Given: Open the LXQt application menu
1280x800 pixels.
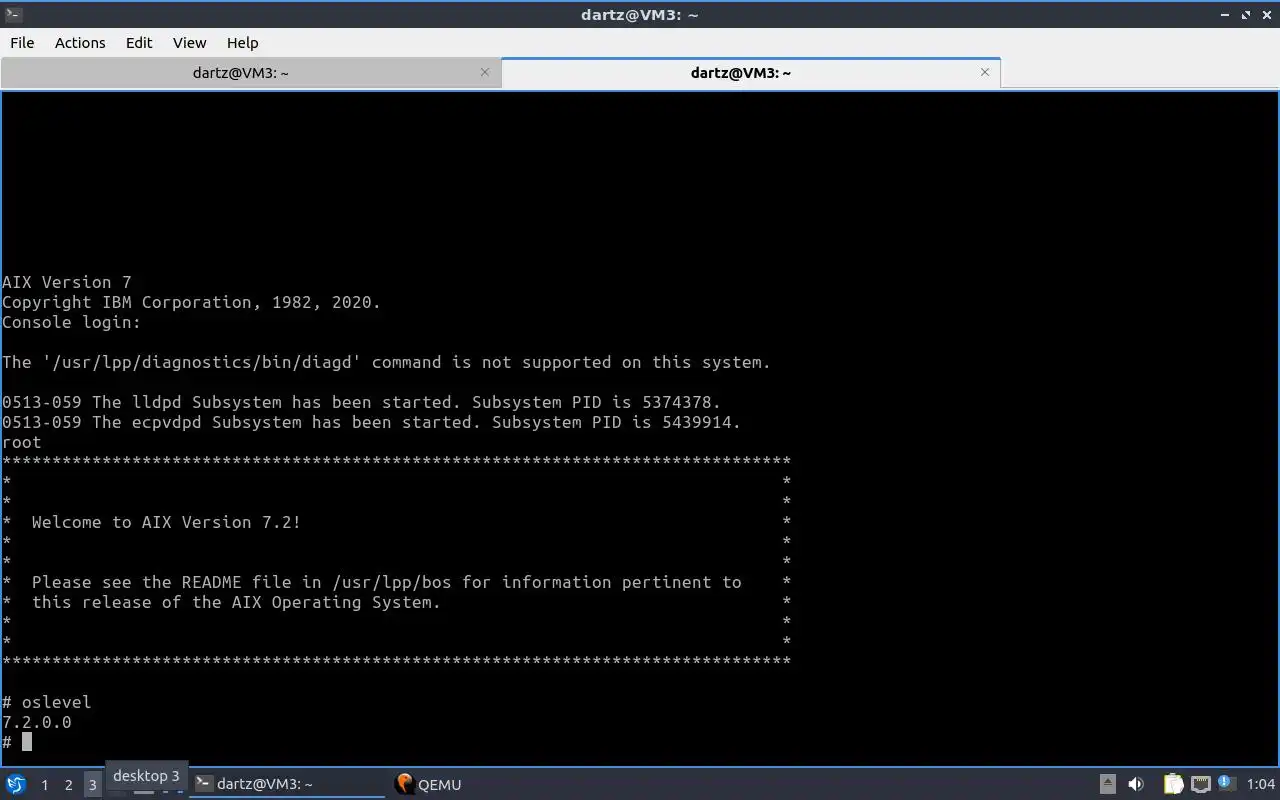Looking at the screenshot, I should (16, 784).
